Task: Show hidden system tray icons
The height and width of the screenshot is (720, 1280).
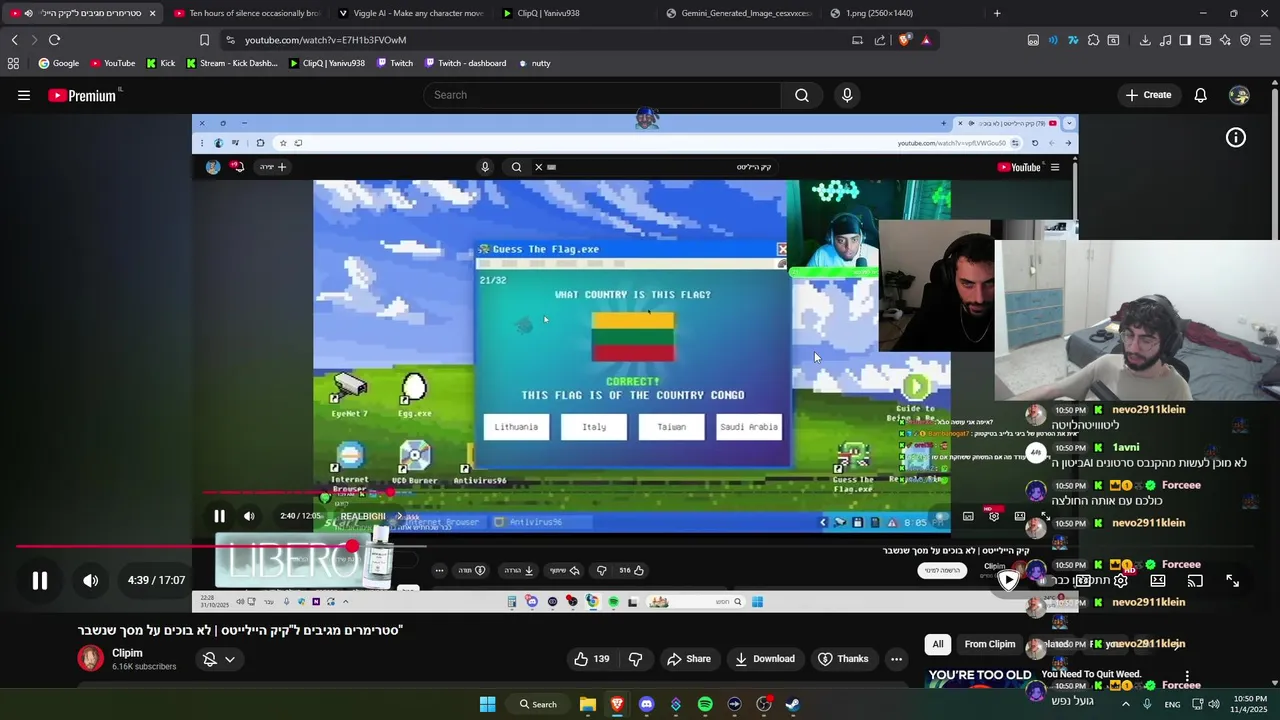Action: pyautogui.click(x=1125, y=704)
